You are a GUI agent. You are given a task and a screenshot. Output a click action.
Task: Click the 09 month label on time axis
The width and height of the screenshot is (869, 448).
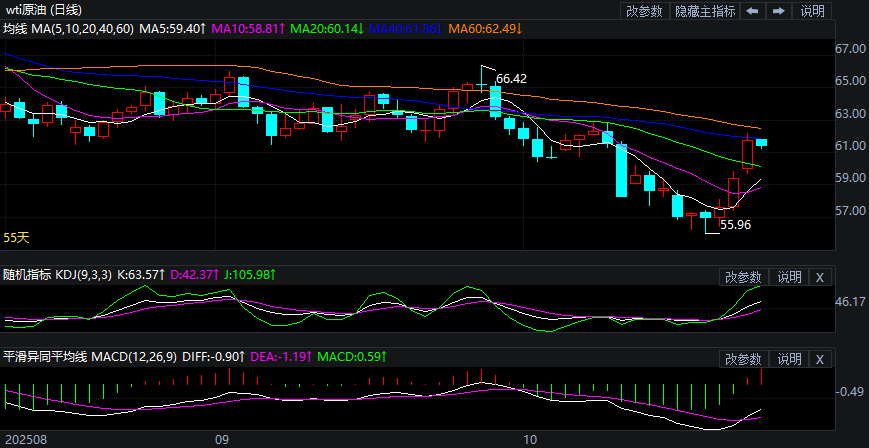222,439
